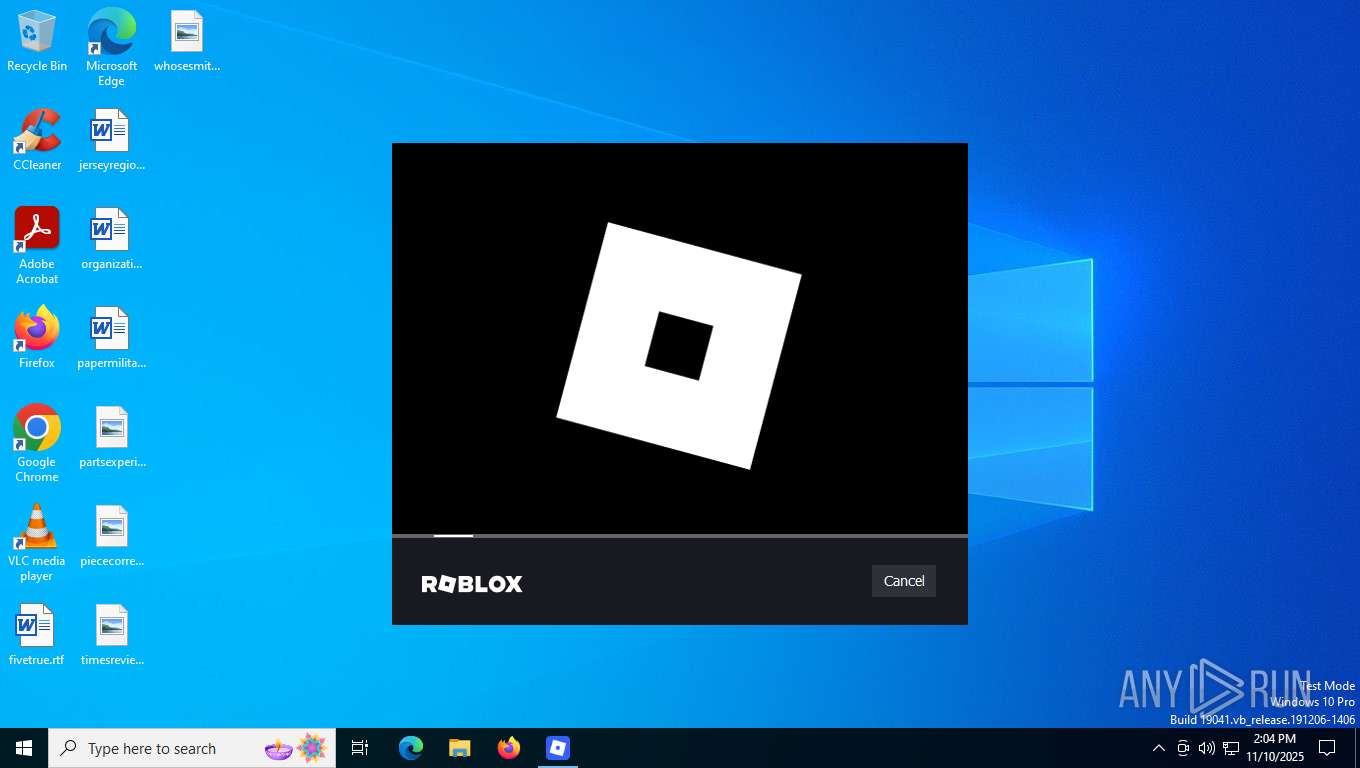1360x768 pixels.
Task: Click the taskbar search box
Action: (x=192, y=748)
